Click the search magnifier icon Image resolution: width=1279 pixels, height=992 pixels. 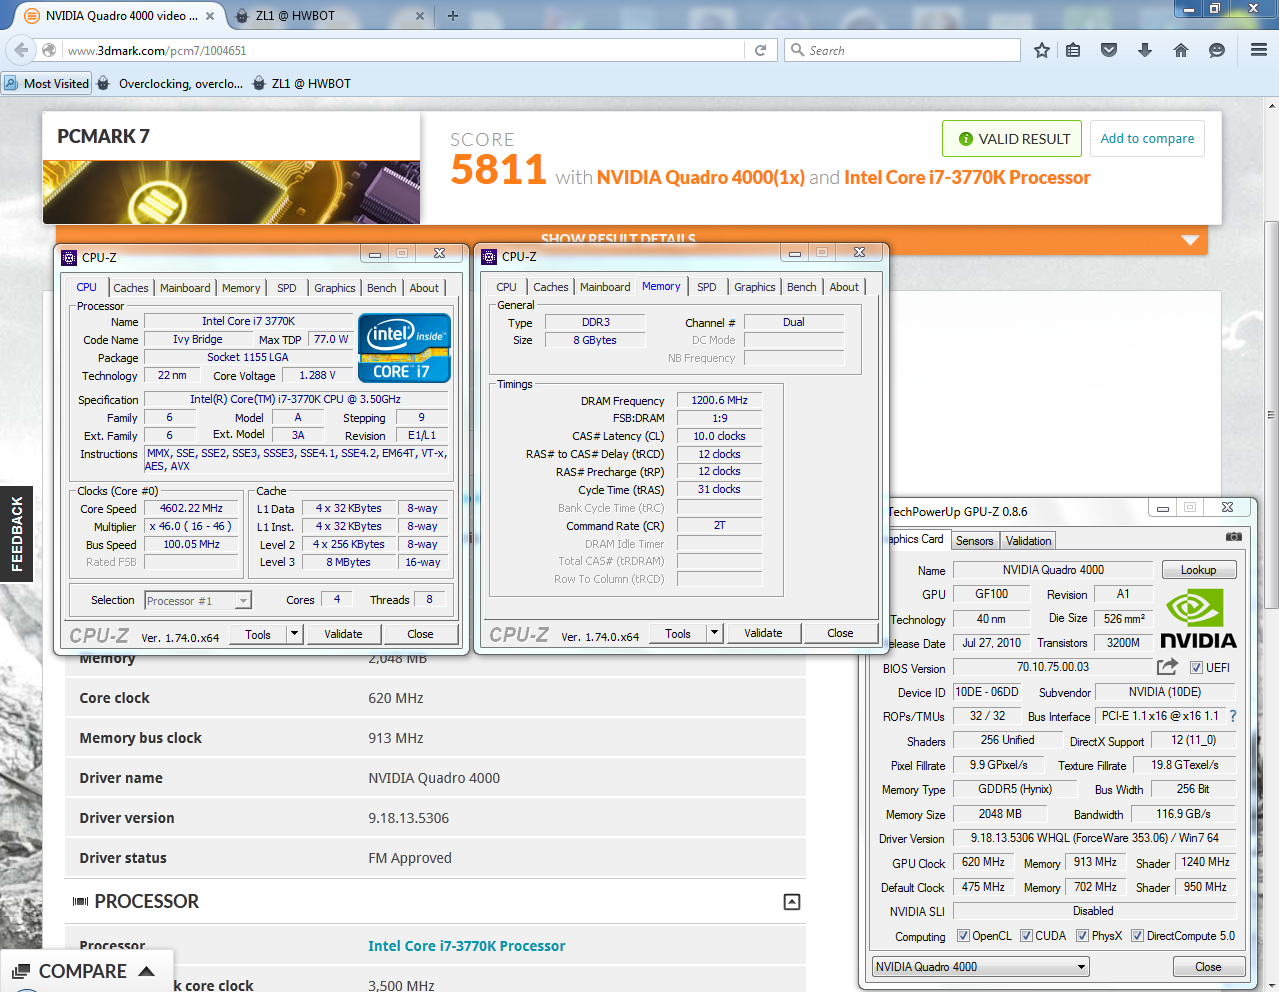click(797, 50)
